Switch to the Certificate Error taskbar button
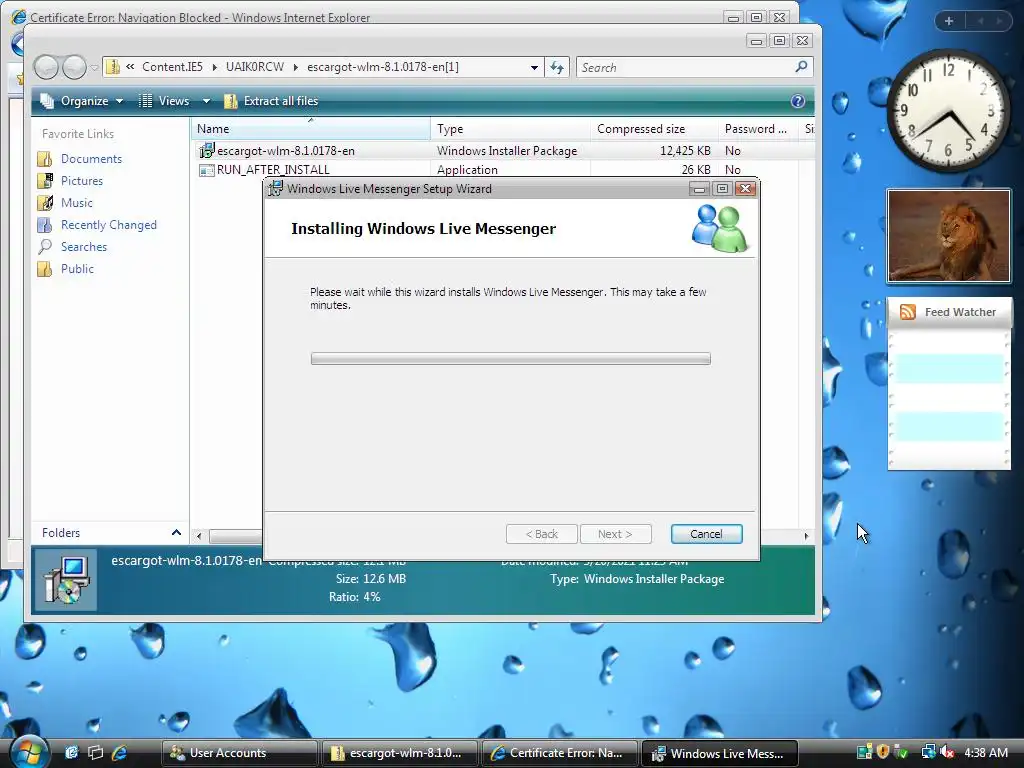 [x=560, y=753]
